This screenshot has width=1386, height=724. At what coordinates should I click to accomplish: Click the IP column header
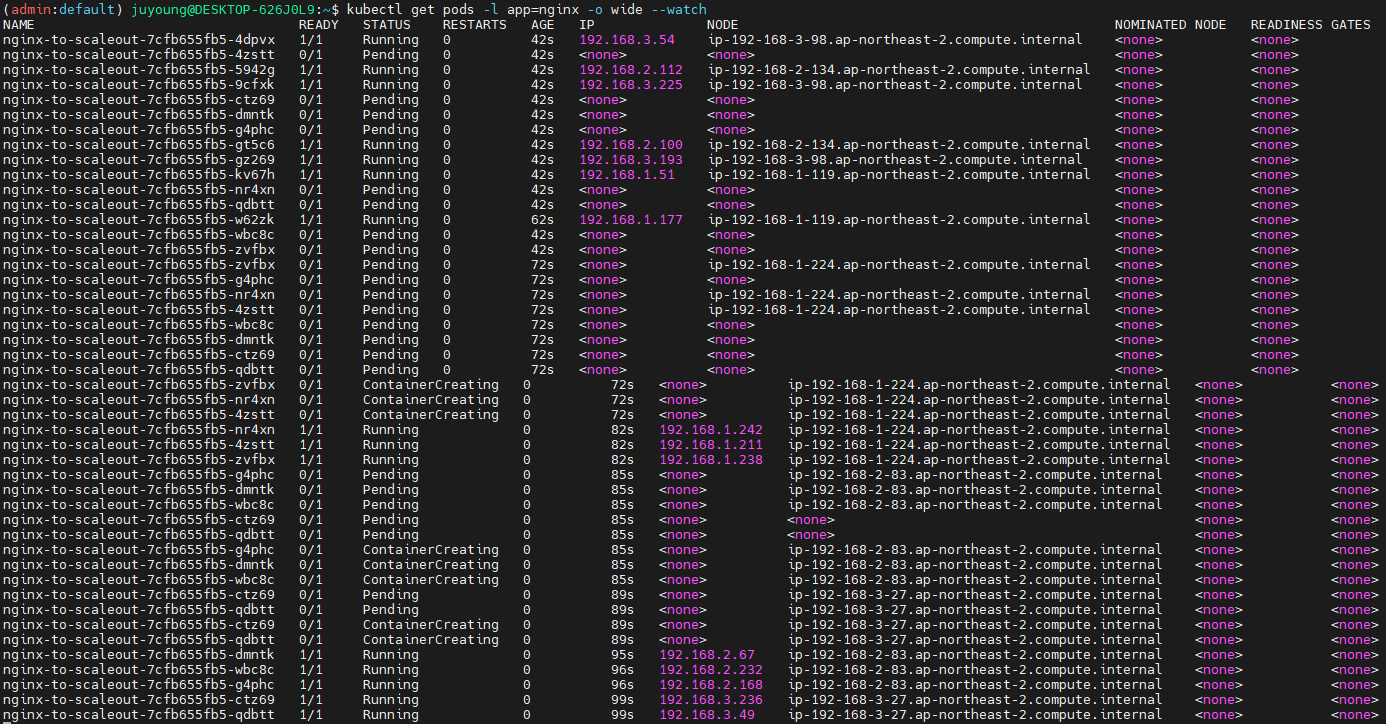pyautogui.click(x=587, y=25)
